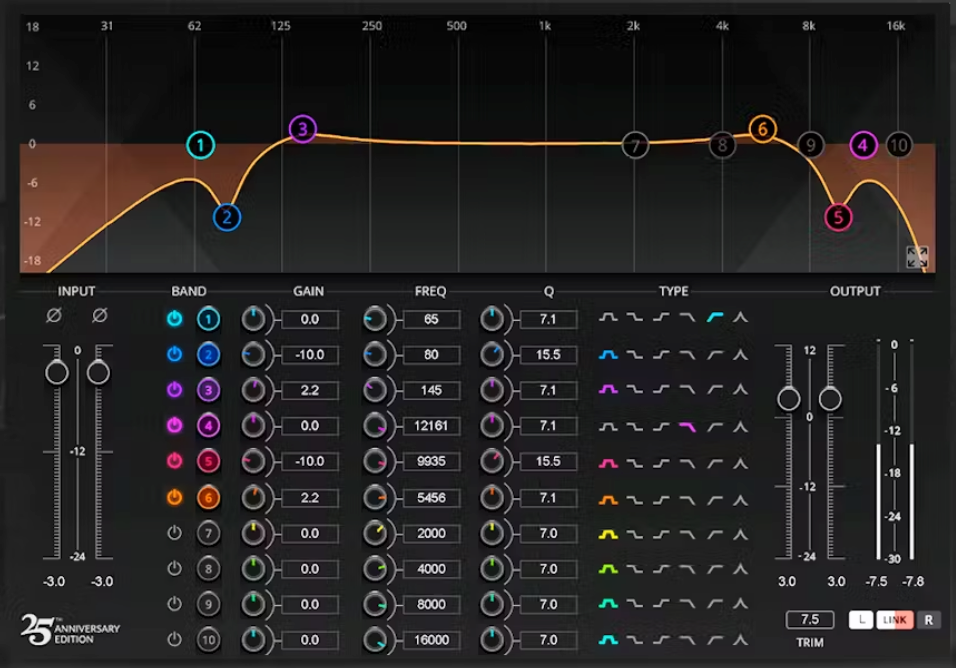Select the R channel button
Image resolution: width=956 pixels, height=668 pixels.
(x=927, y=620)
